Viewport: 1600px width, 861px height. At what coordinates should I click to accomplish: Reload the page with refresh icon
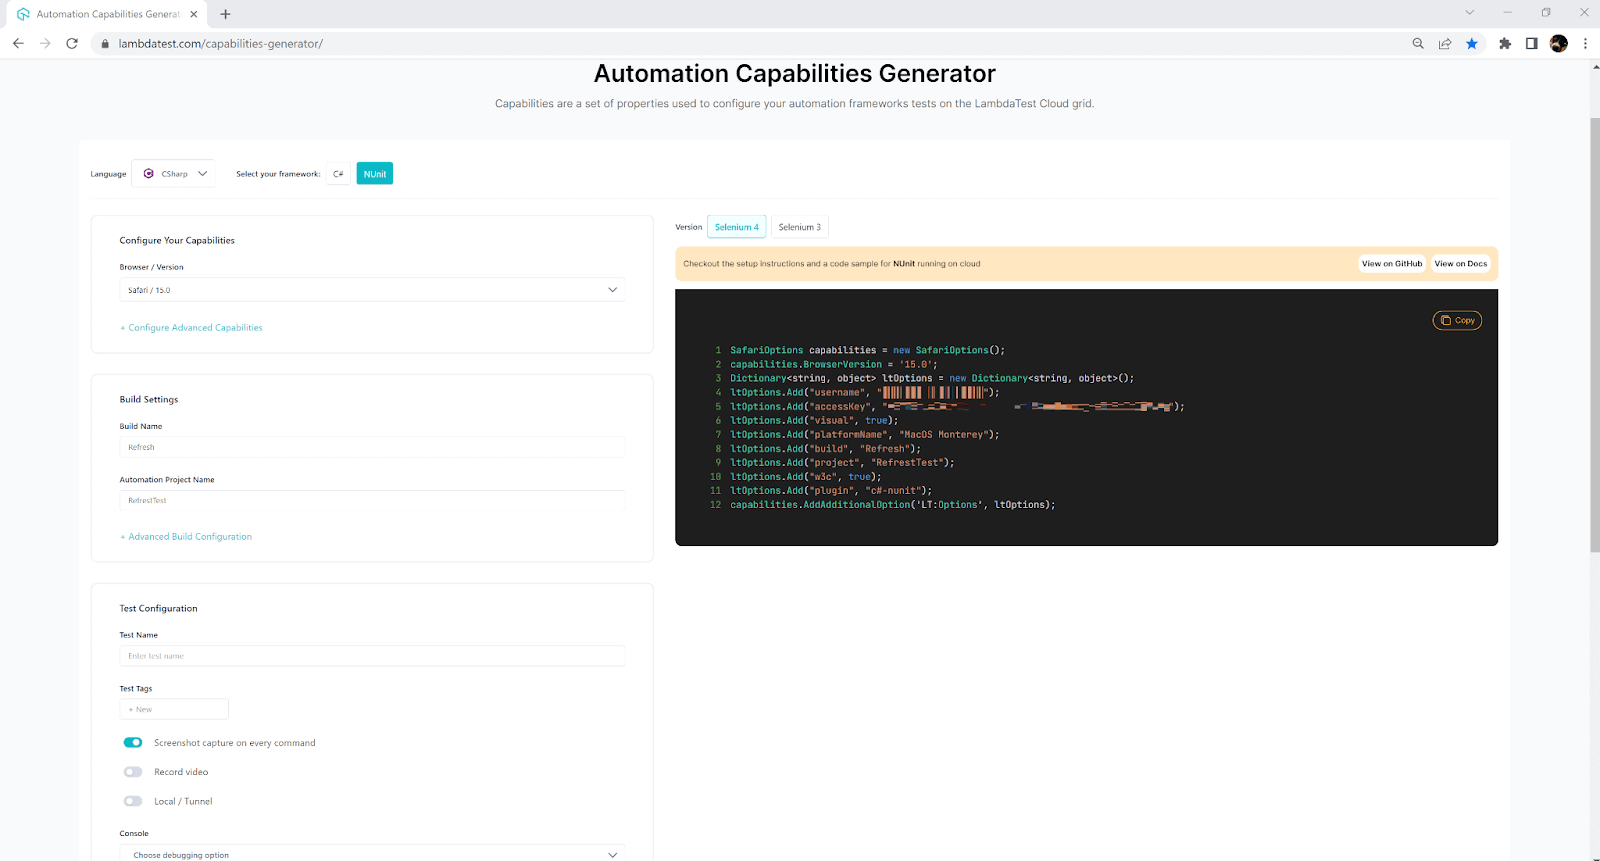(72, 43)
